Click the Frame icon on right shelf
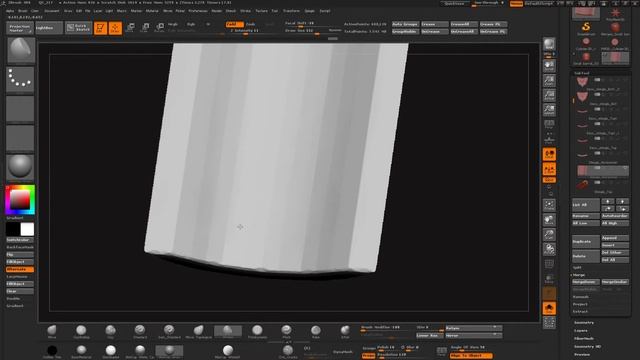The image size is (640, 360). 549,205
